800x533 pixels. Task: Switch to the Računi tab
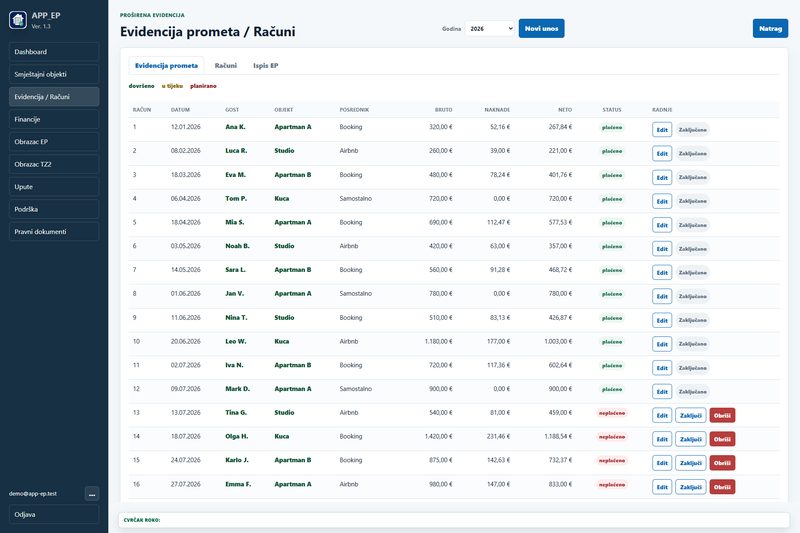pos(226,66)
